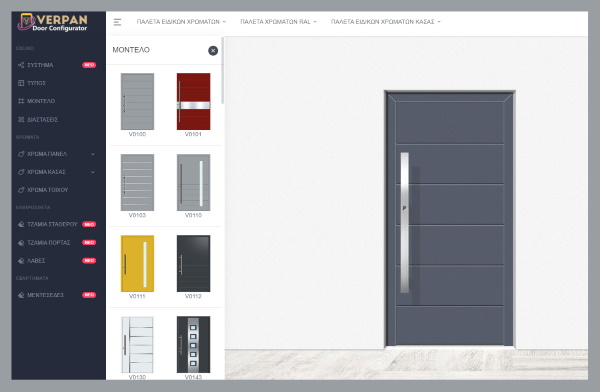
Task: Click the V0110 label text
Action: coord(193,216)
